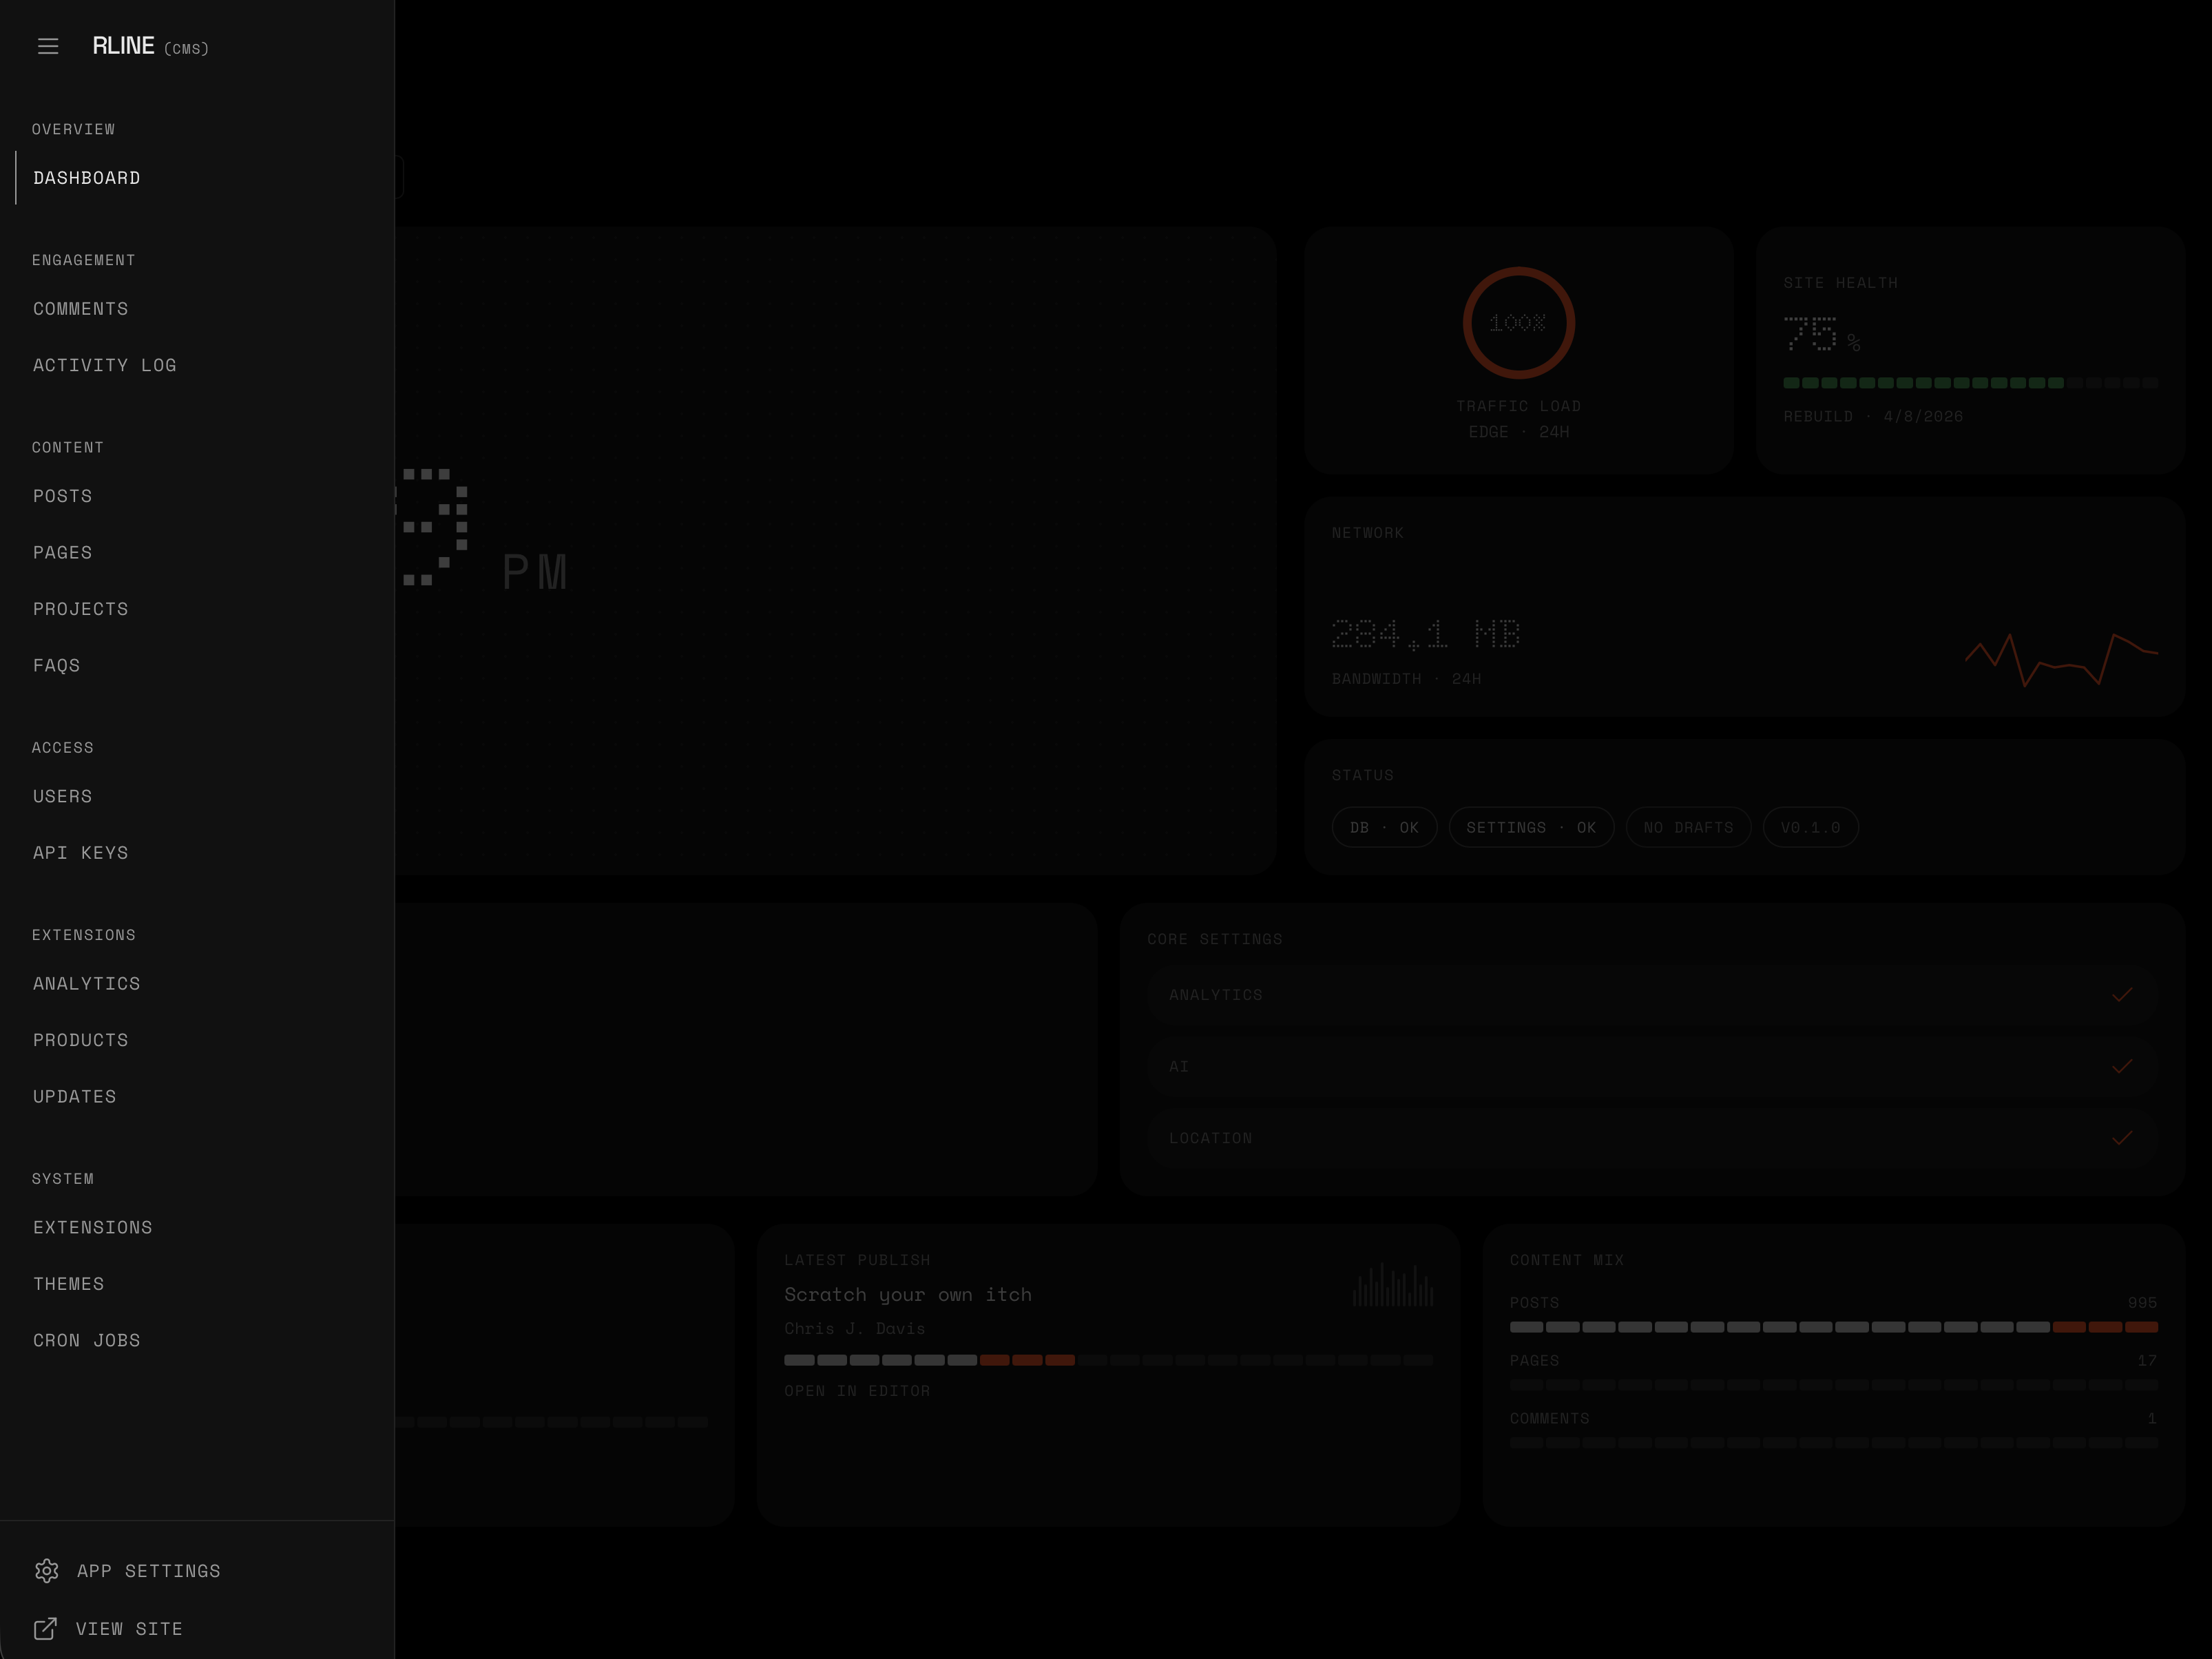Toggle Location checkmark in Core Settings
This screenshot has width=2212, height=1659.
click(x=2122, y=1138)
